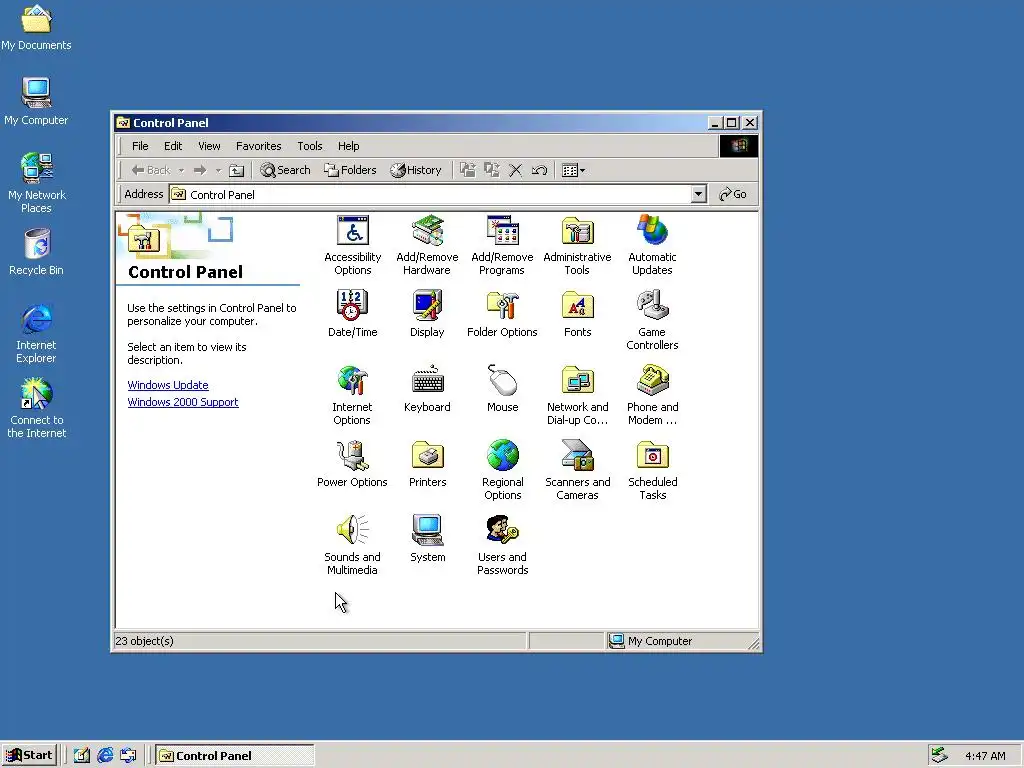Open the View menu
The width and height of the screenshot is (1024, 768).
point(209,146)
